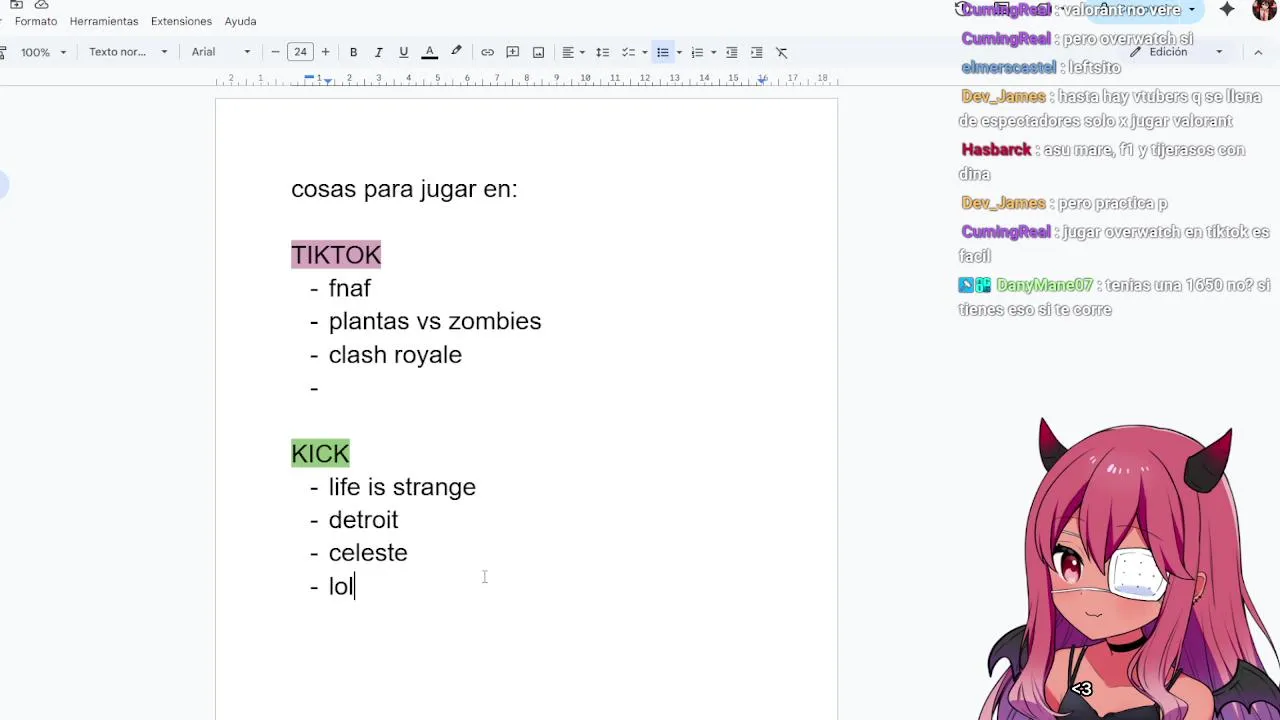Open the highlight color tool

(x=456, y=52)
